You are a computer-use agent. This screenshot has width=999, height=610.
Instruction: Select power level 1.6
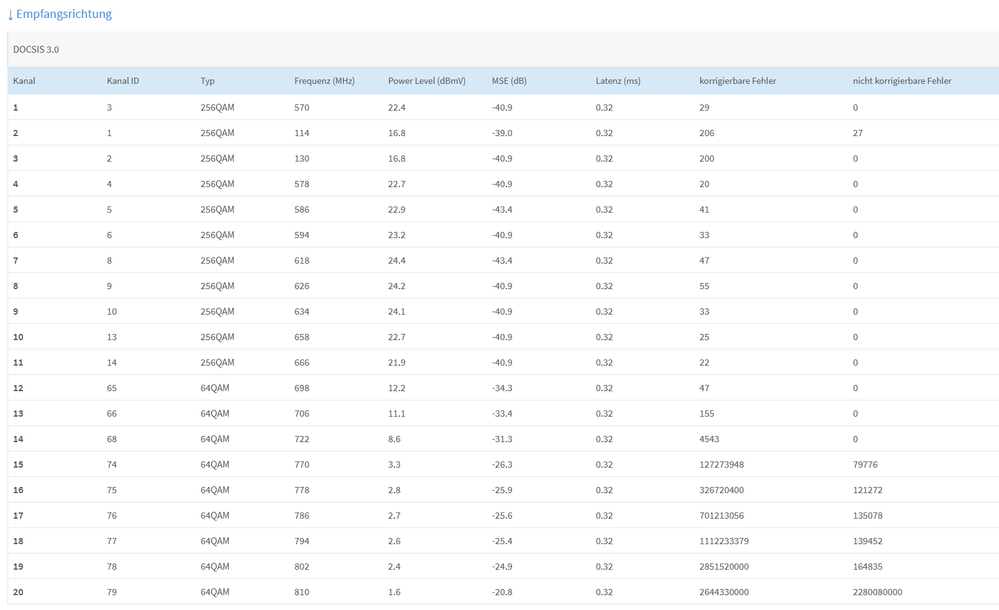[394, 592]
